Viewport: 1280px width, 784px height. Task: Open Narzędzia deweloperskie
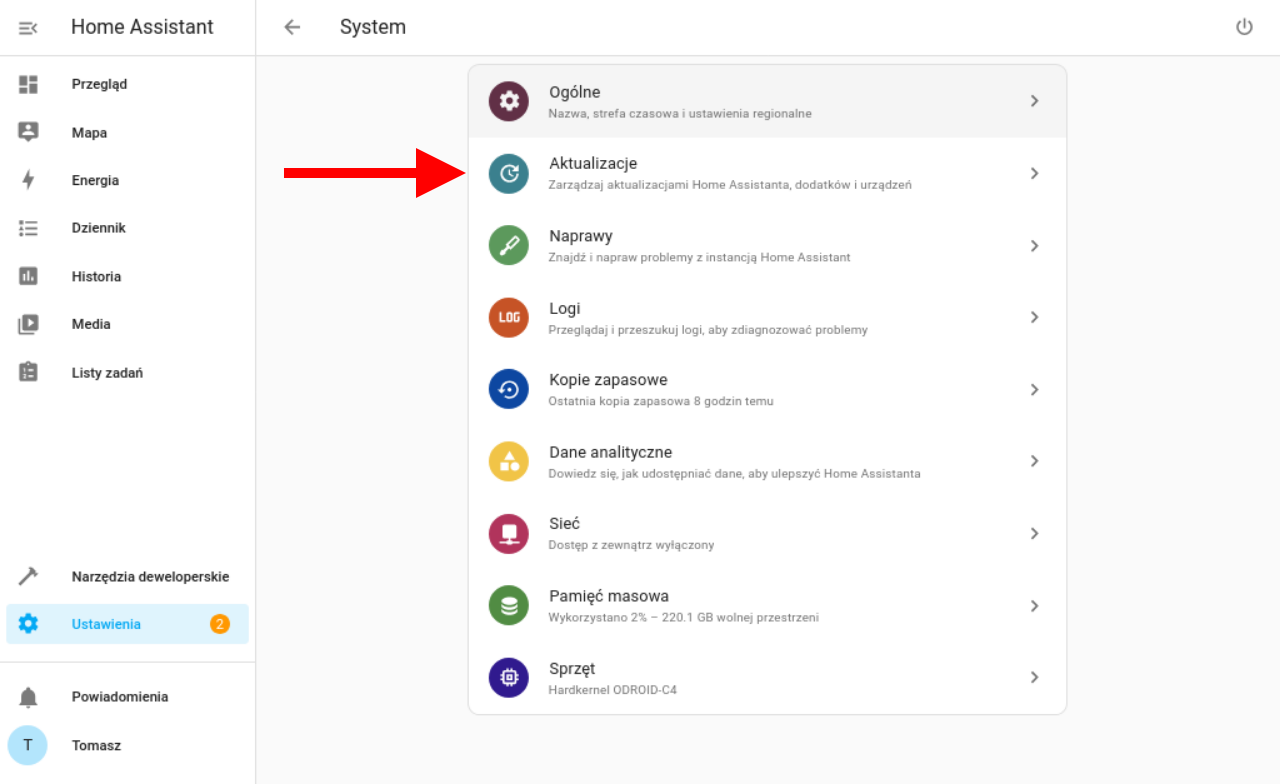(x=150, y=576)
